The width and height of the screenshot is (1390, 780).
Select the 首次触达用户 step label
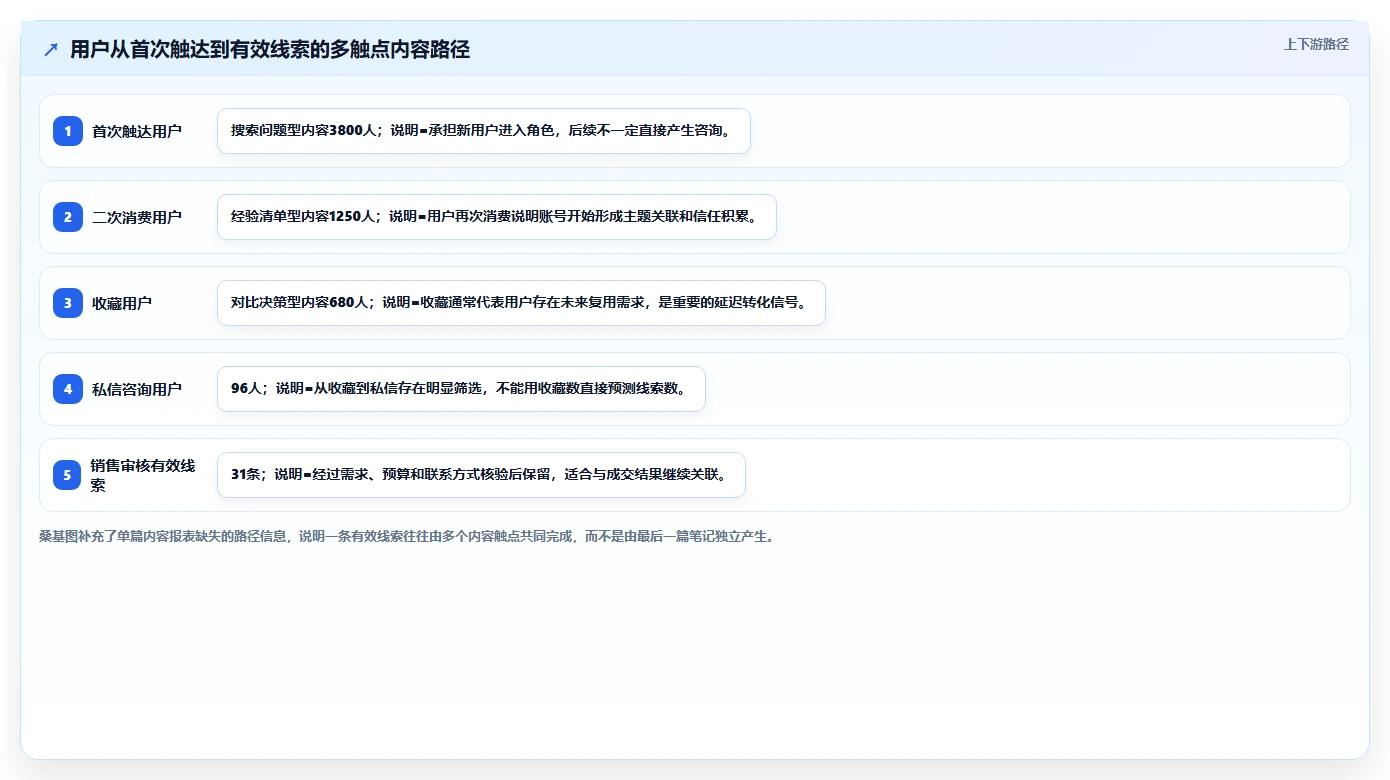(x=137, y=131)
